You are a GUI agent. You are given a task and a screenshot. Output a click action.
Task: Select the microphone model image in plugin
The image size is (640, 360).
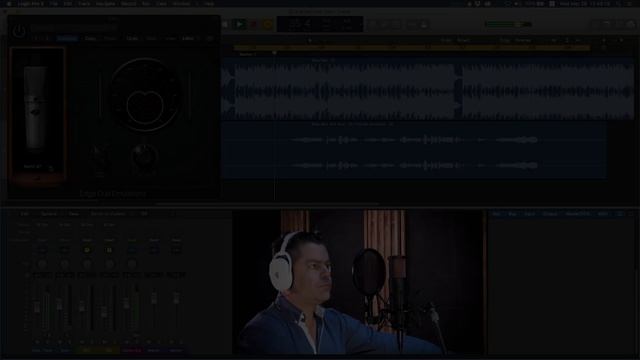(x=37, y=109)
